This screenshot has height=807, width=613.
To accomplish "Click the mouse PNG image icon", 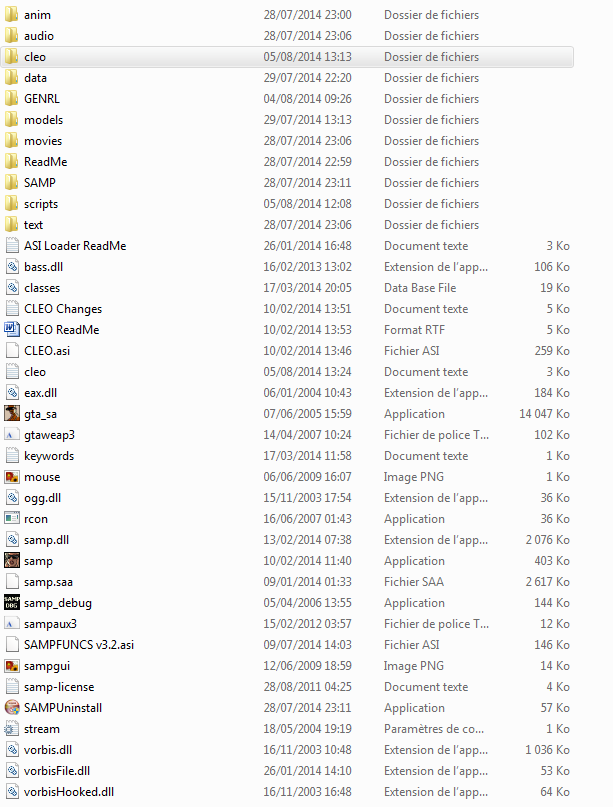I will pos(12,477).
